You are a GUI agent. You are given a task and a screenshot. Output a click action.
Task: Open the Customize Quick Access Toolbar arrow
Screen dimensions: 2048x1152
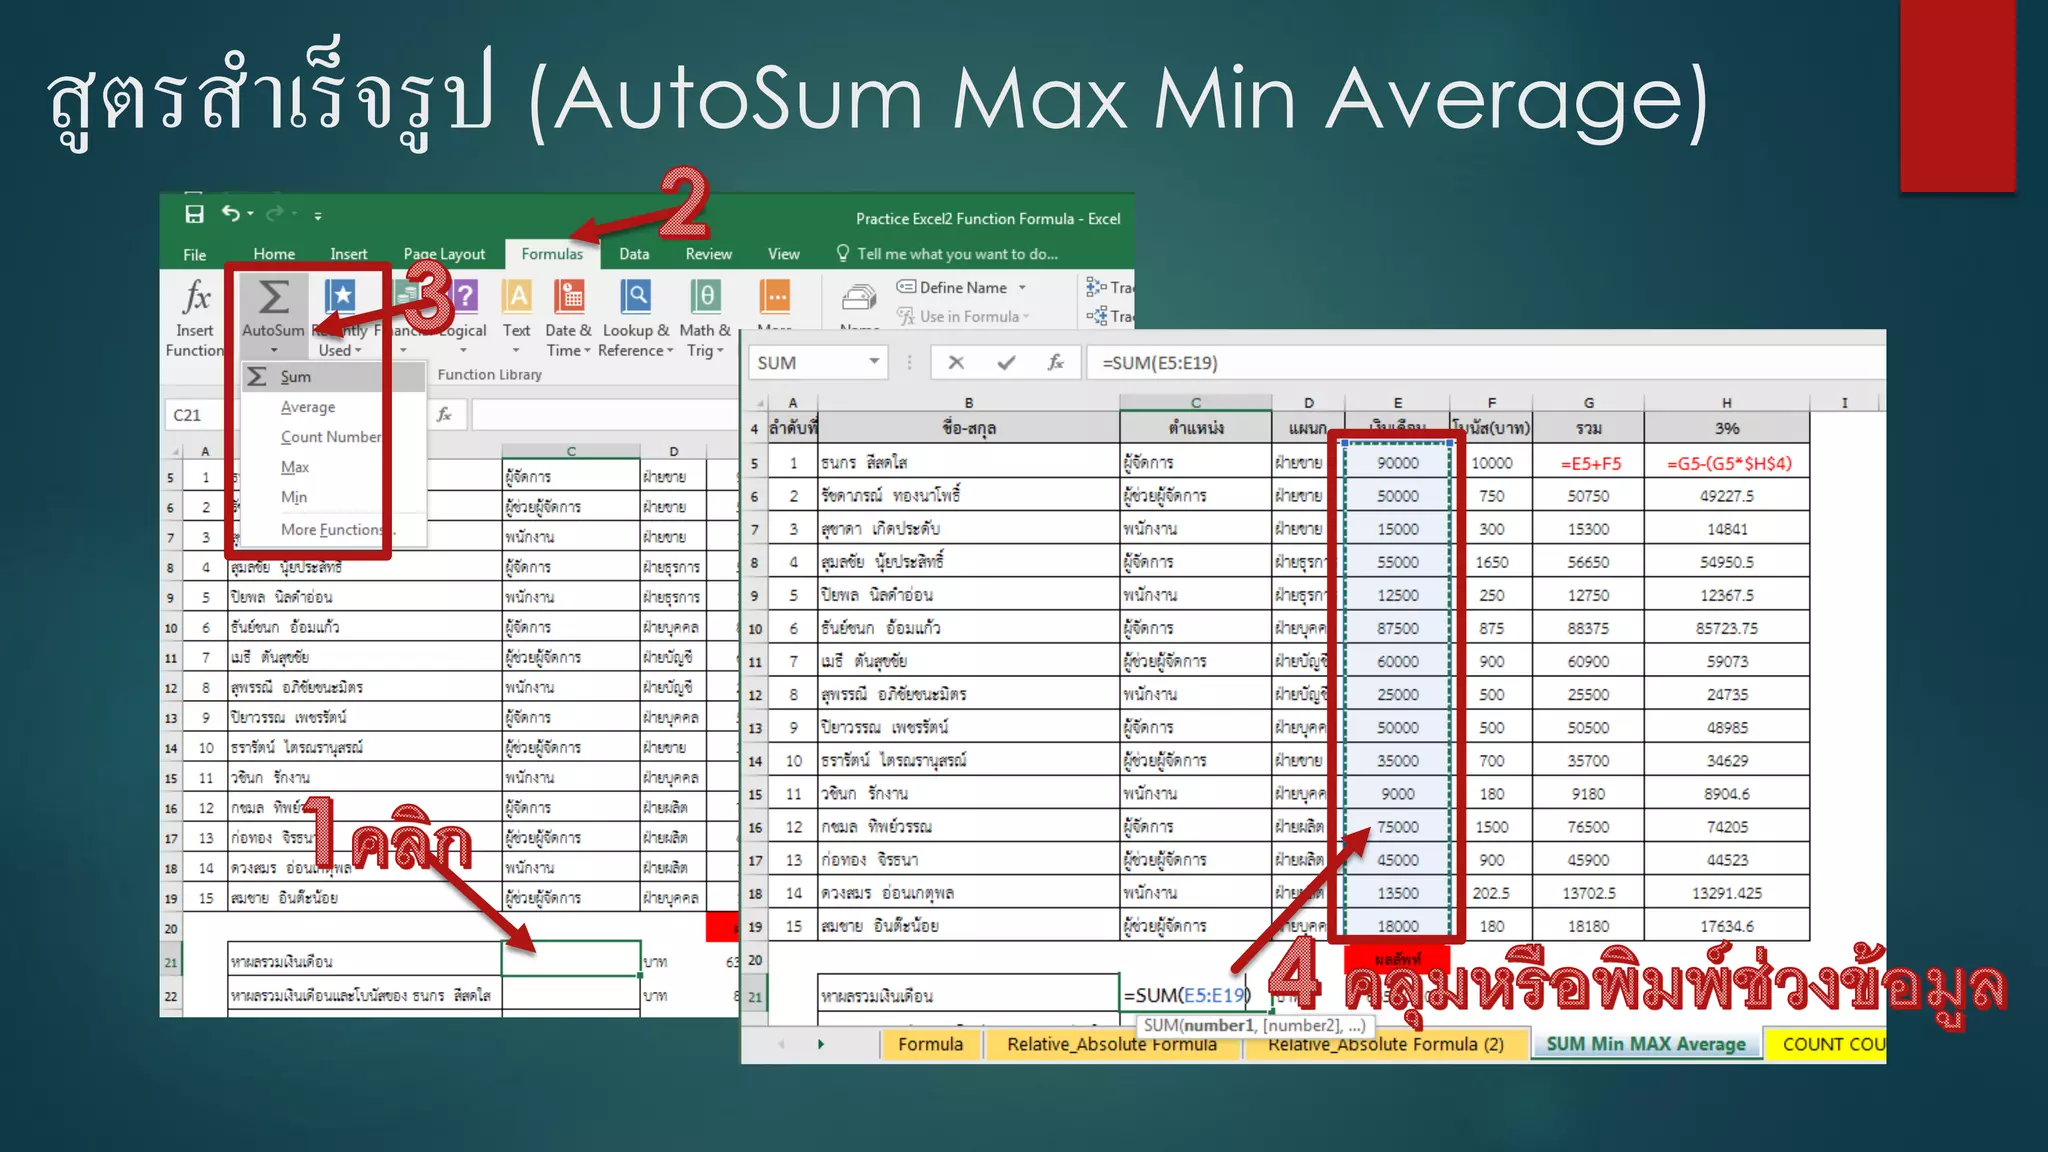point(318,215)
